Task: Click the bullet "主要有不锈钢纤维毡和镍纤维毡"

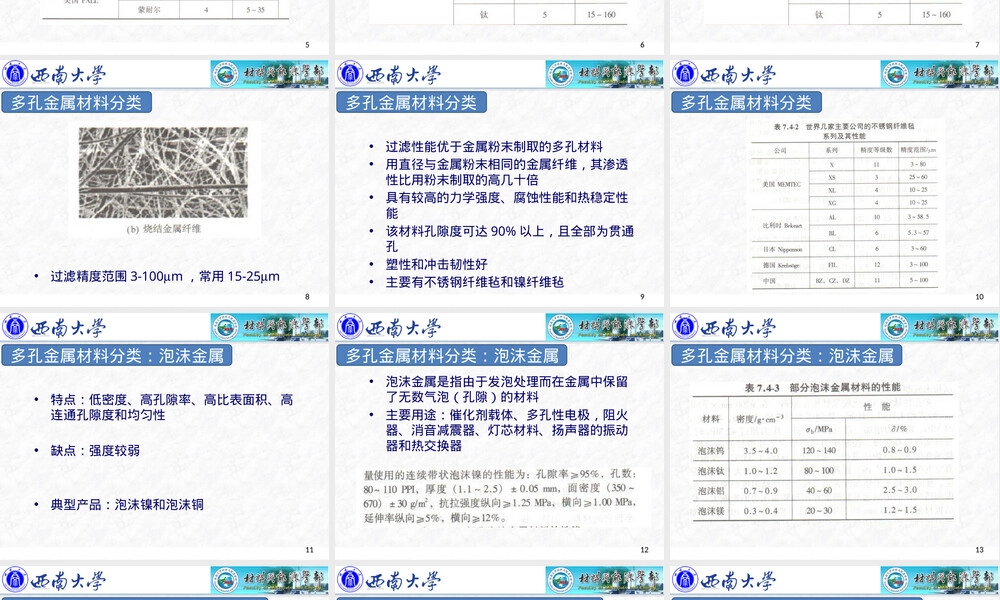Action: coord(475,282)
